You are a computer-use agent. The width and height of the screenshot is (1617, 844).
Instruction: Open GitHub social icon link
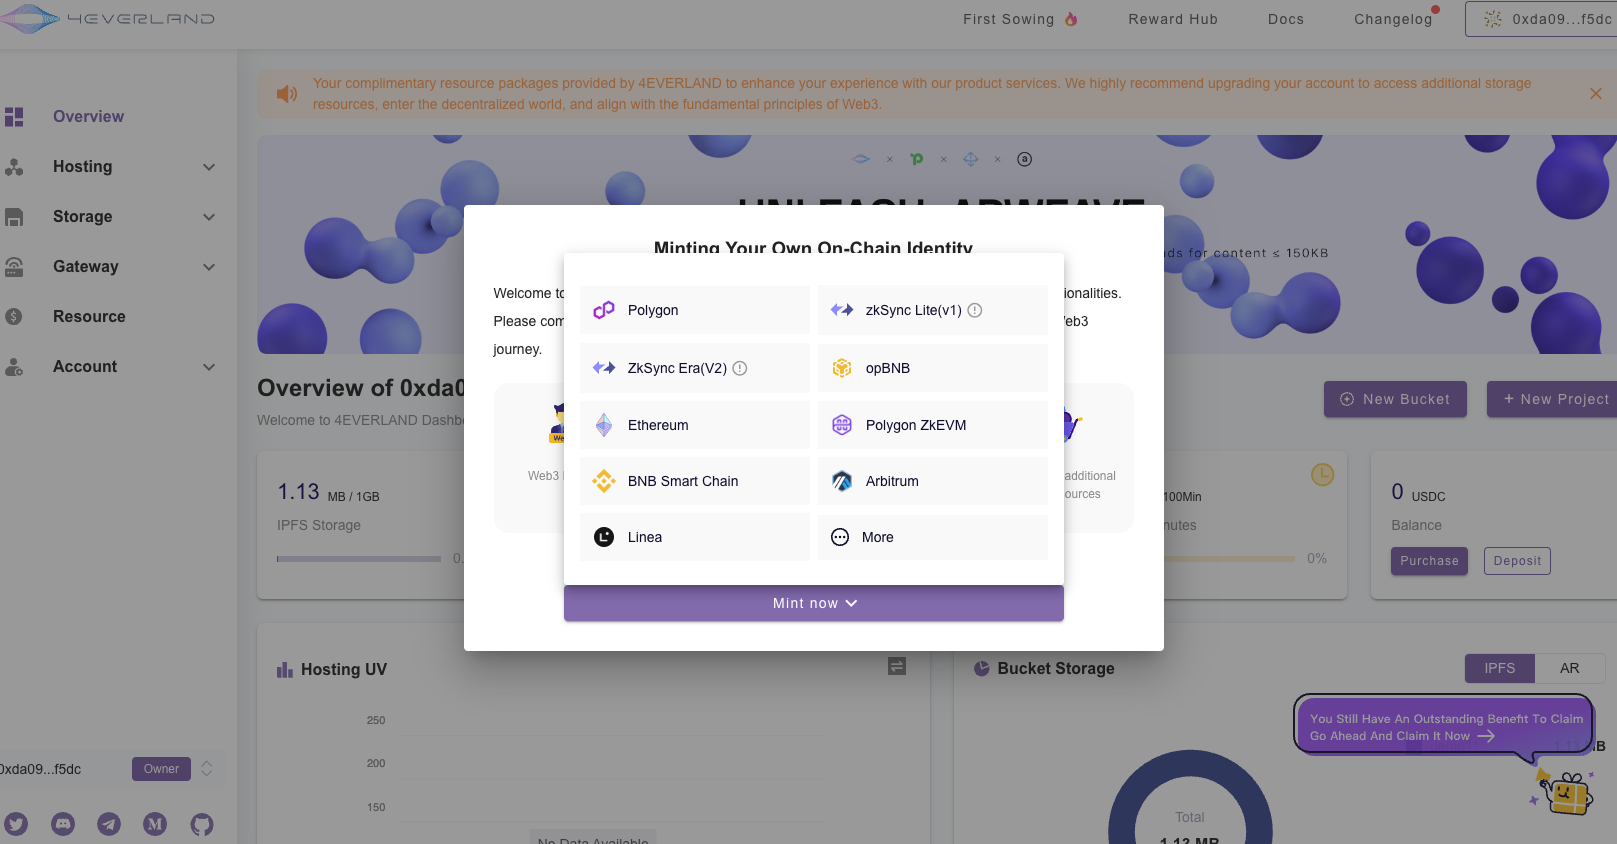202,824
